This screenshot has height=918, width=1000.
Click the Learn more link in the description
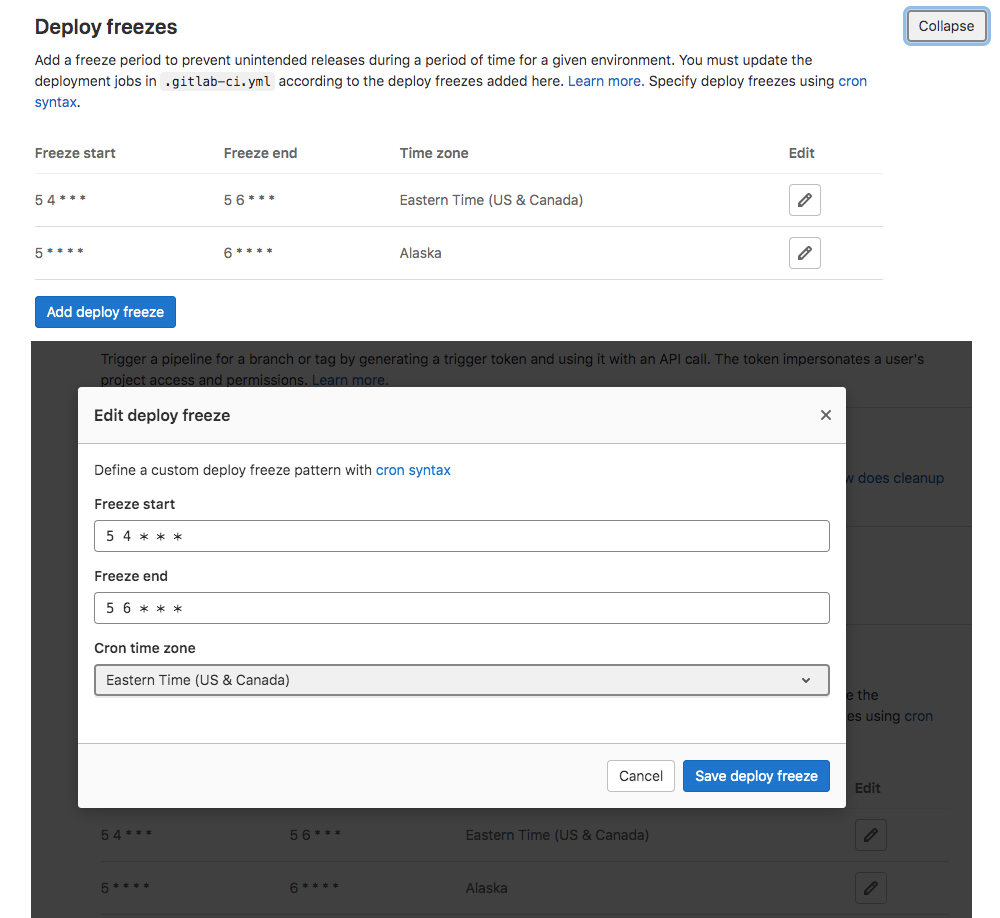pyautogui.click(x=604, y=80)
